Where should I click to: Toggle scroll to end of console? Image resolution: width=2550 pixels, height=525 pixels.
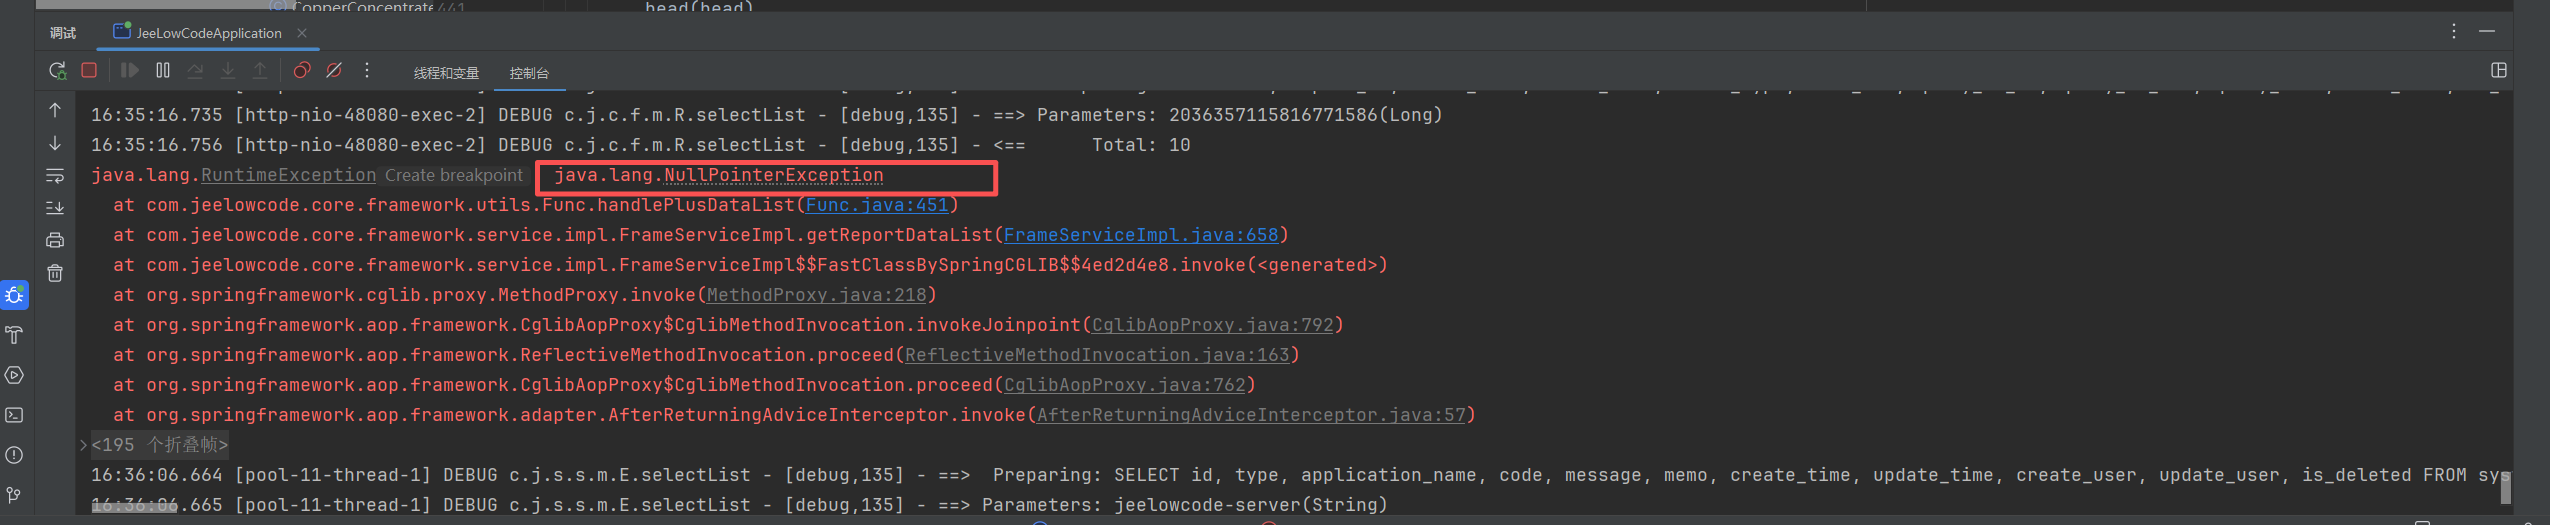tap(55, 208)
